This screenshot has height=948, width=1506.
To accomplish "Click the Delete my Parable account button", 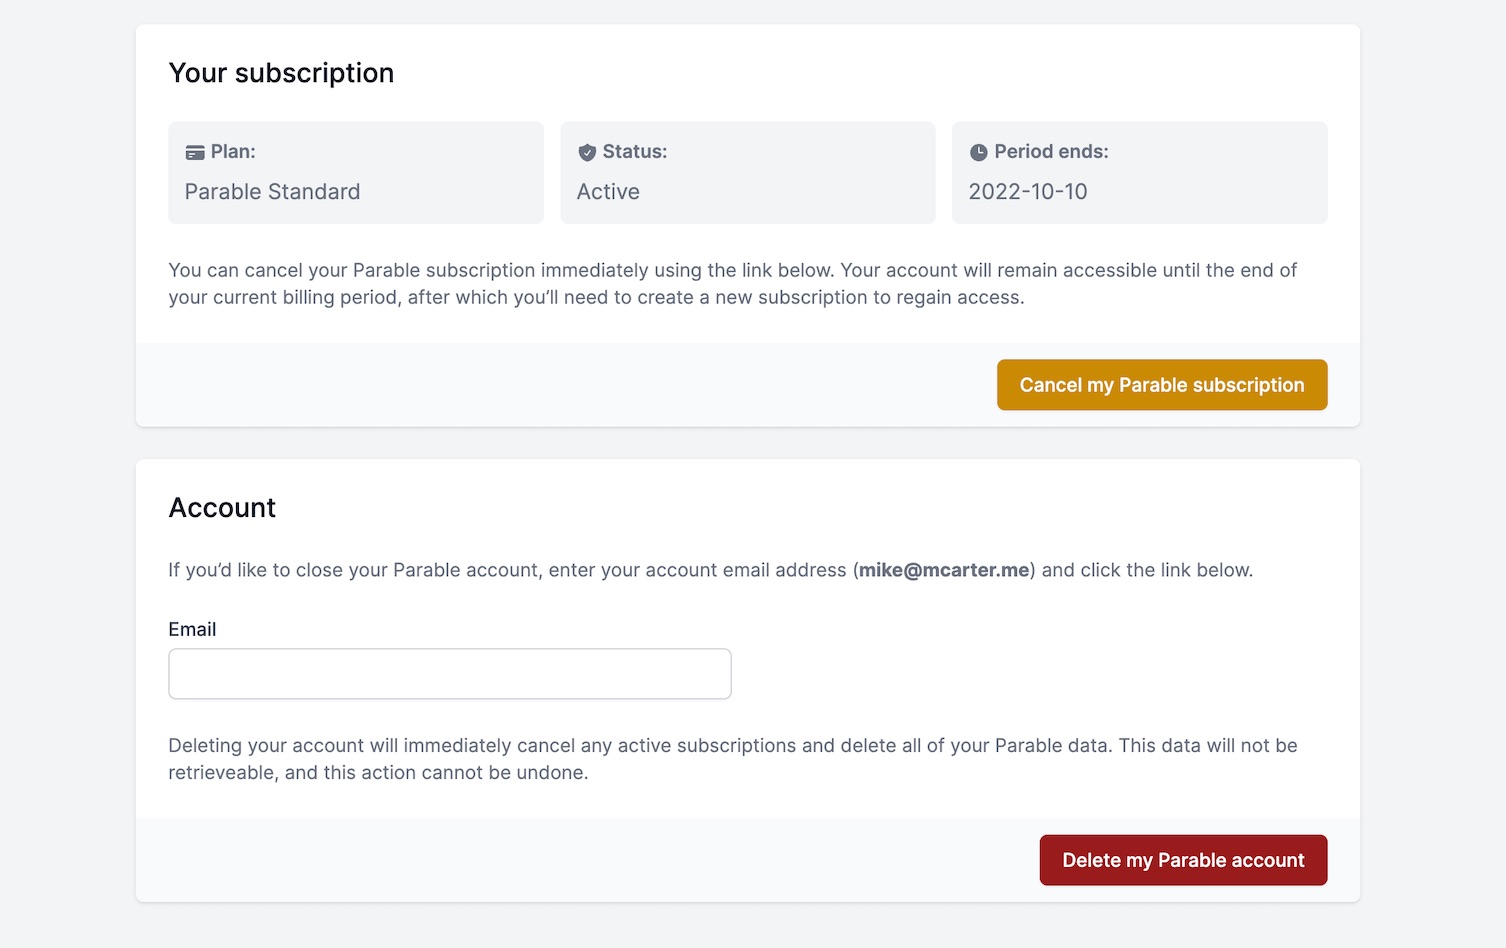I will [x=1183, y=860].
